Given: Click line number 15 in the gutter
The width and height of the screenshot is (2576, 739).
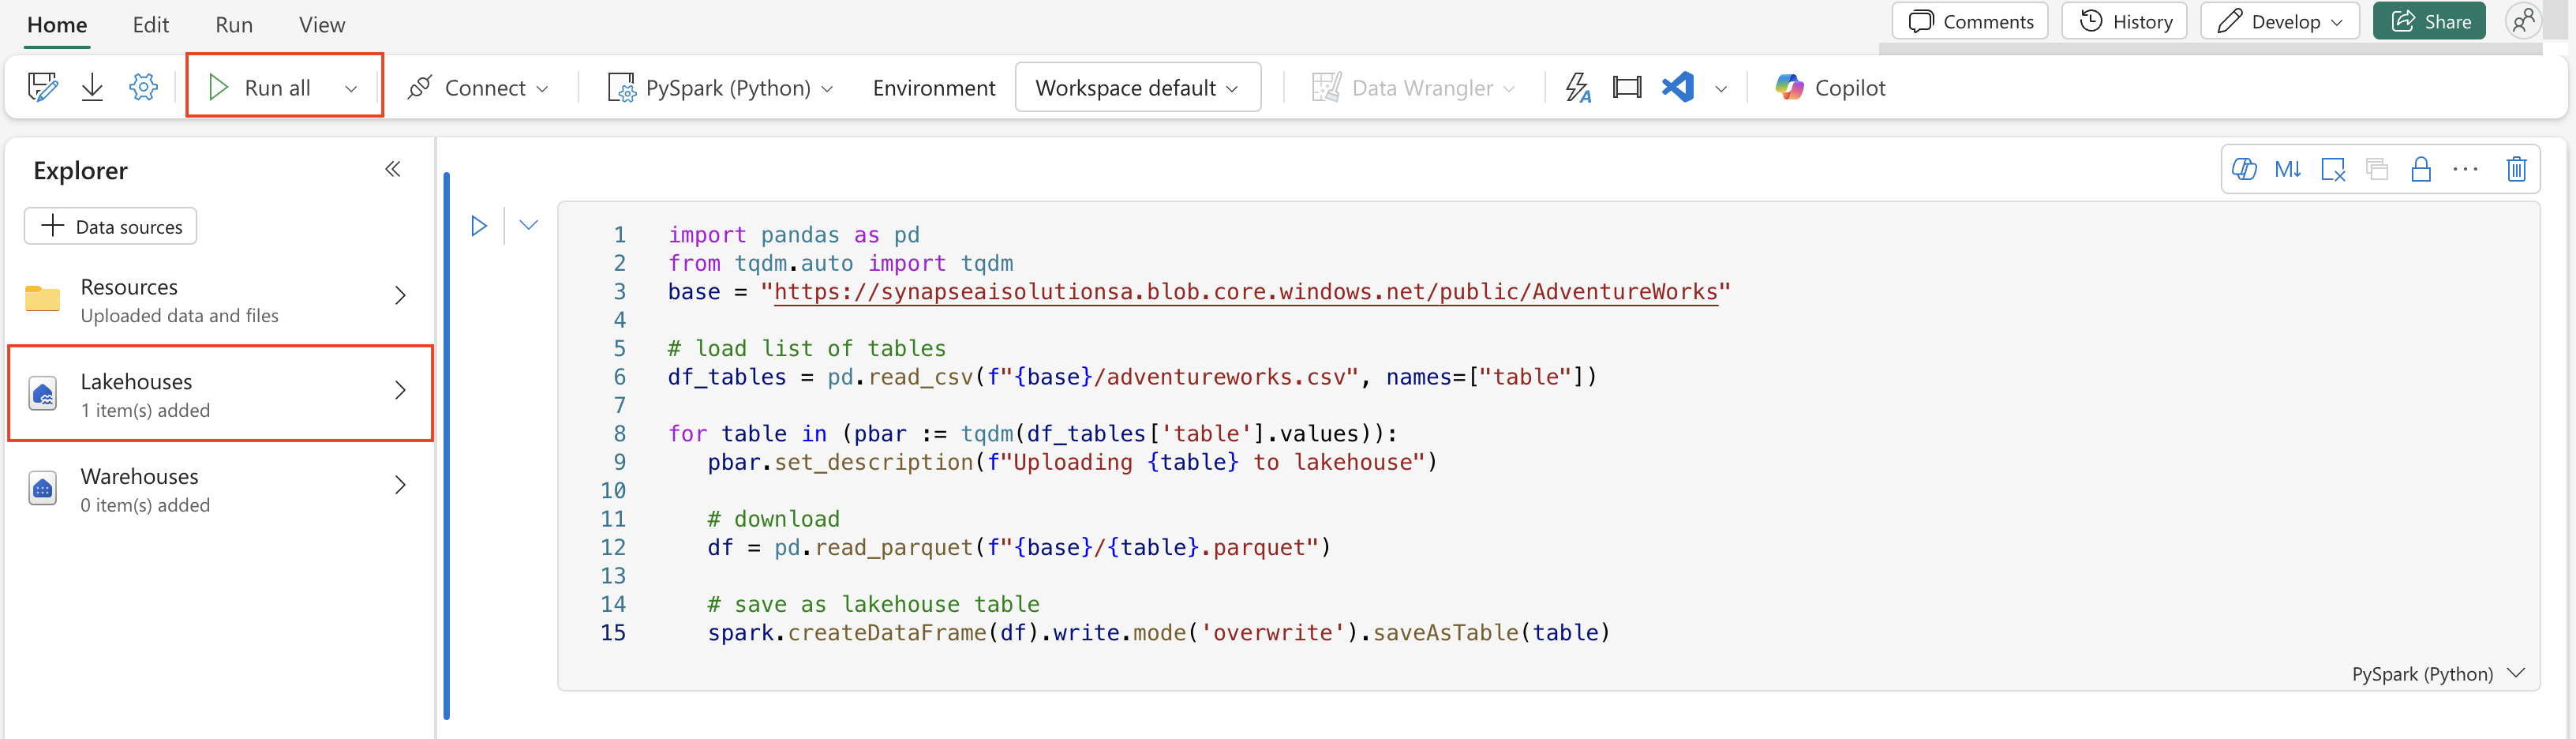Looking at the screenshot, I should (x=613, y=632).
